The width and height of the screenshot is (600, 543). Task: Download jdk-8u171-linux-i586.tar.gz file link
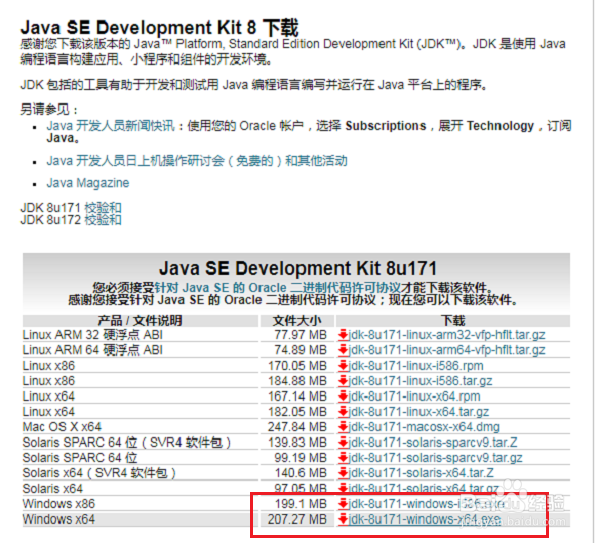point(420,381)
